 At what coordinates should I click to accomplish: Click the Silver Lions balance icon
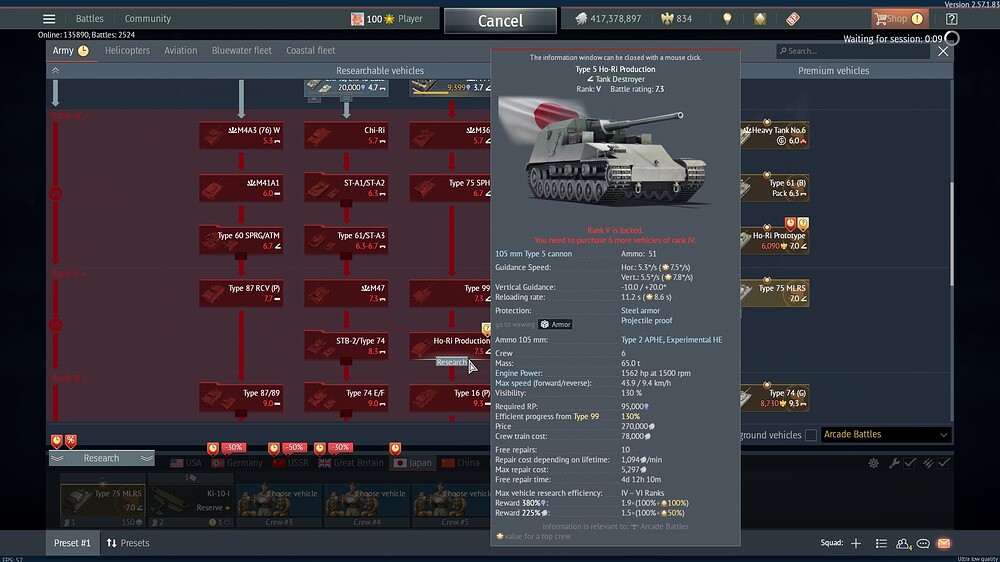pyautogui.click(x=581, y=18)
